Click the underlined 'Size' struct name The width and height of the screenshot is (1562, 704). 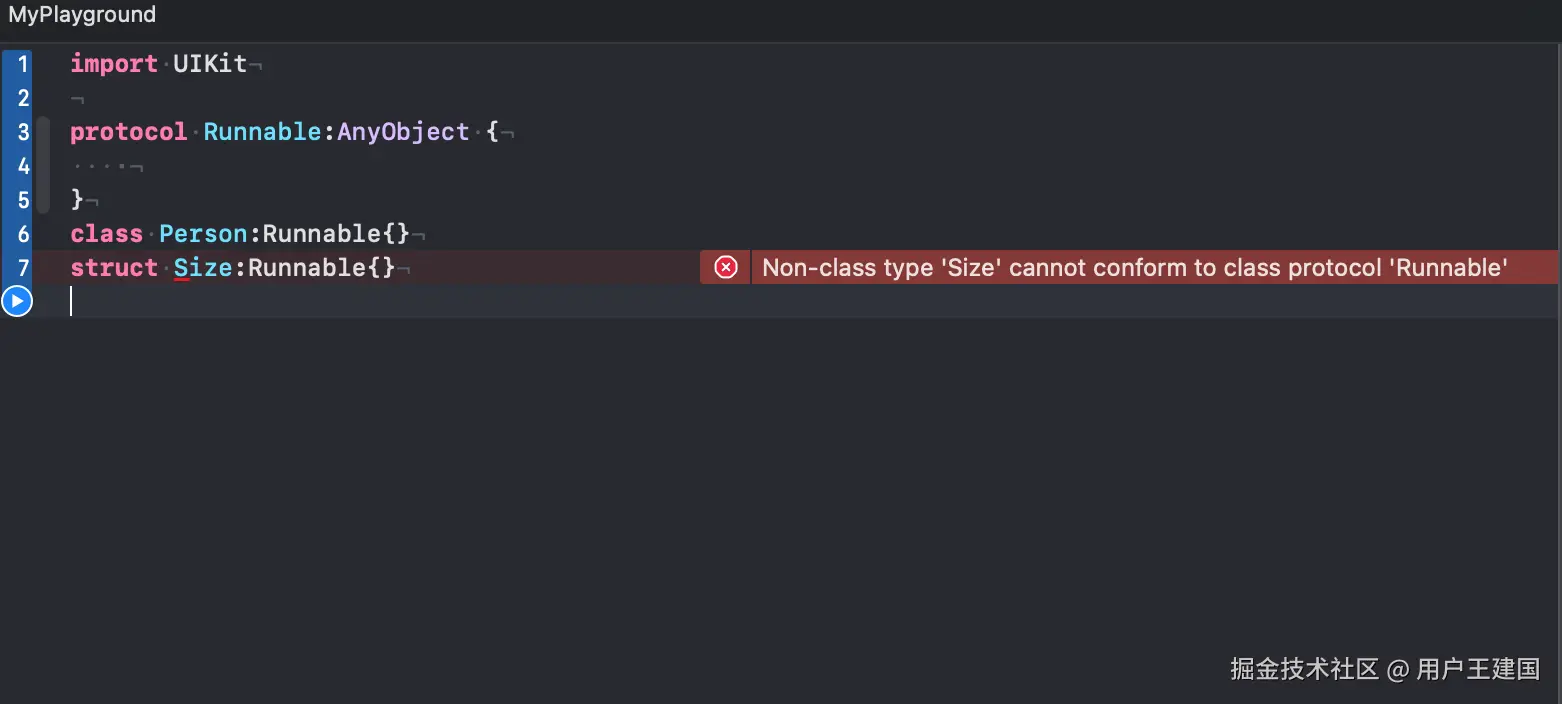tap(203, 268)
